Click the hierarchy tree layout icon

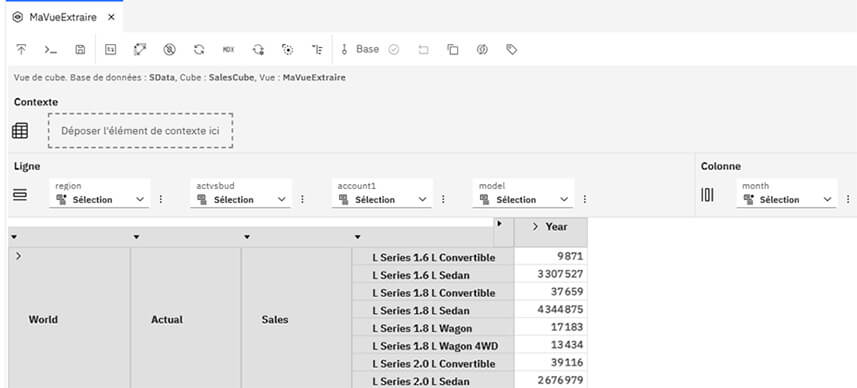[x=317, y=50]
